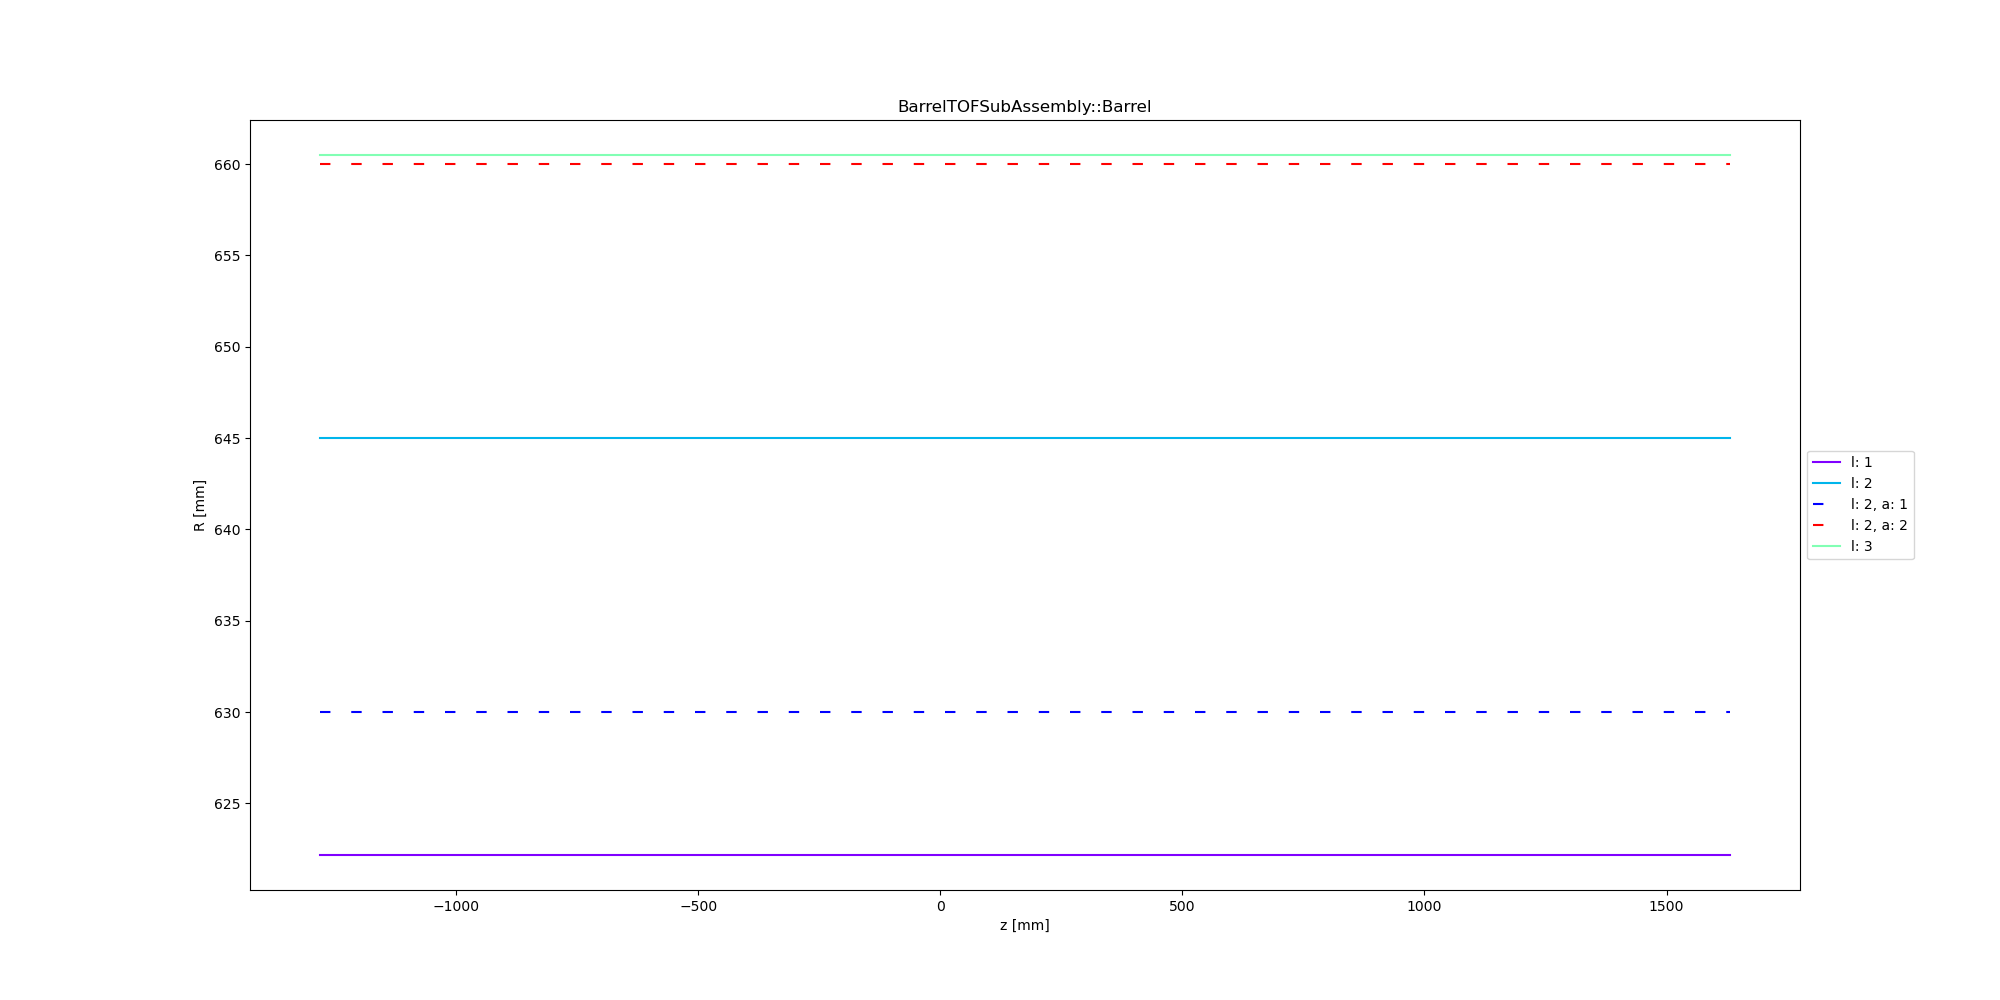This screenshot has width=2000, height=1000.
Task: Click the 660 tick on the y-axis
Action: 226,165
